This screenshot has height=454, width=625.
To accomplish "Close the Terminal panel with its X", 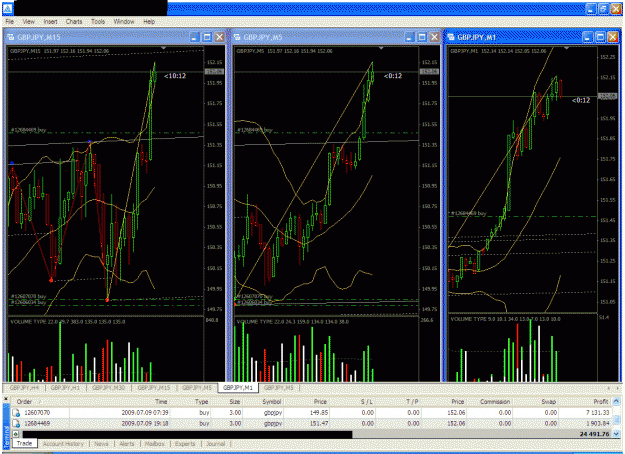I will pyautogui.click(x=6, y=398).
